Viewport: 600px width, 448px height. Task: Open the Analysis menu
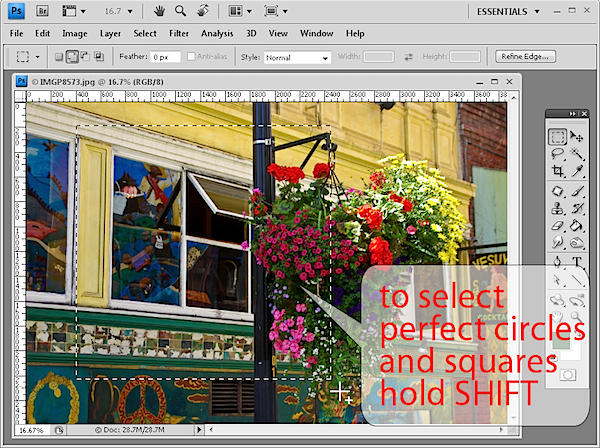(217, 34)
